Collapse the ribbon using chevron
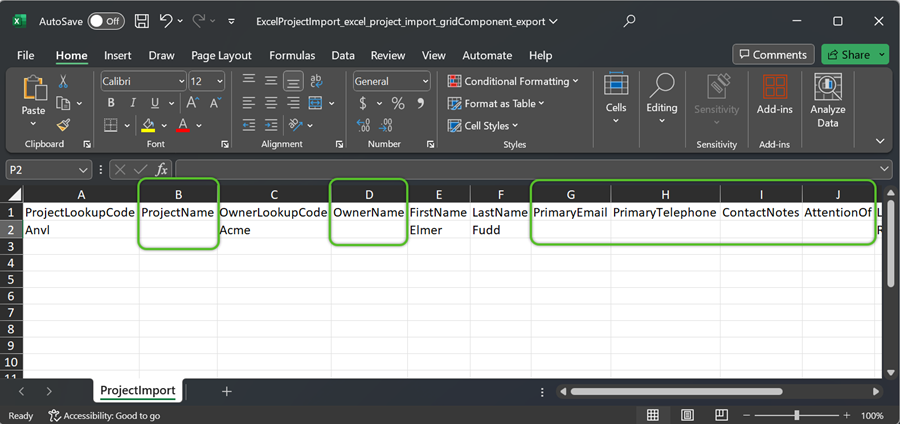The width and height of the screenshot is (900, 424). click(x=880, y=141)
